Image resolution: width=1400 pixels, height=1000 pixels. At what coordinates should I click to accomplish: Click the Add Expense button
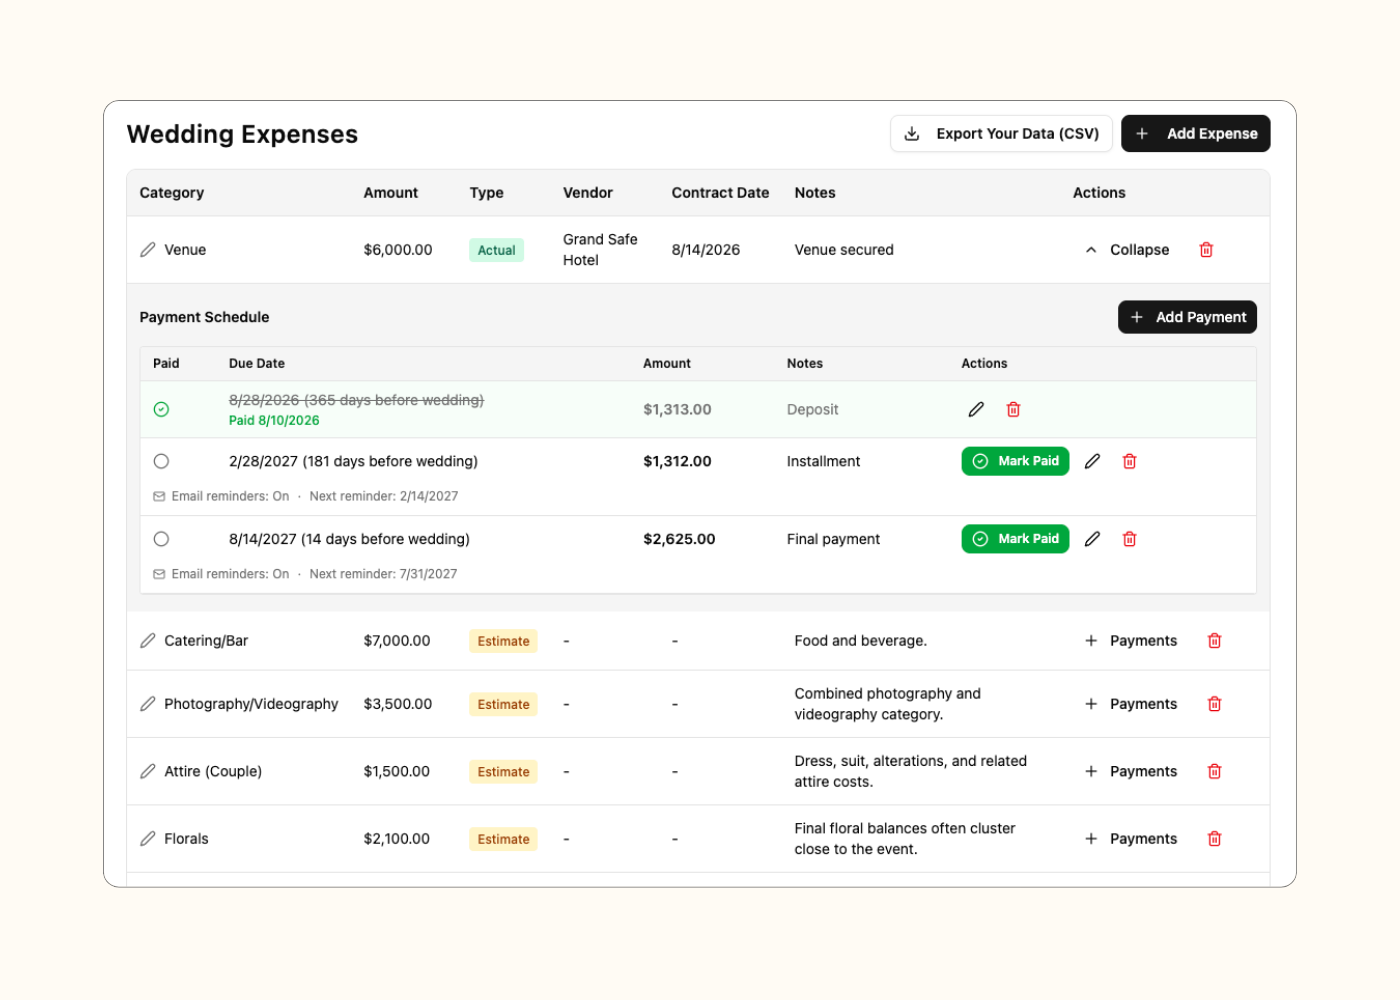1196,134
